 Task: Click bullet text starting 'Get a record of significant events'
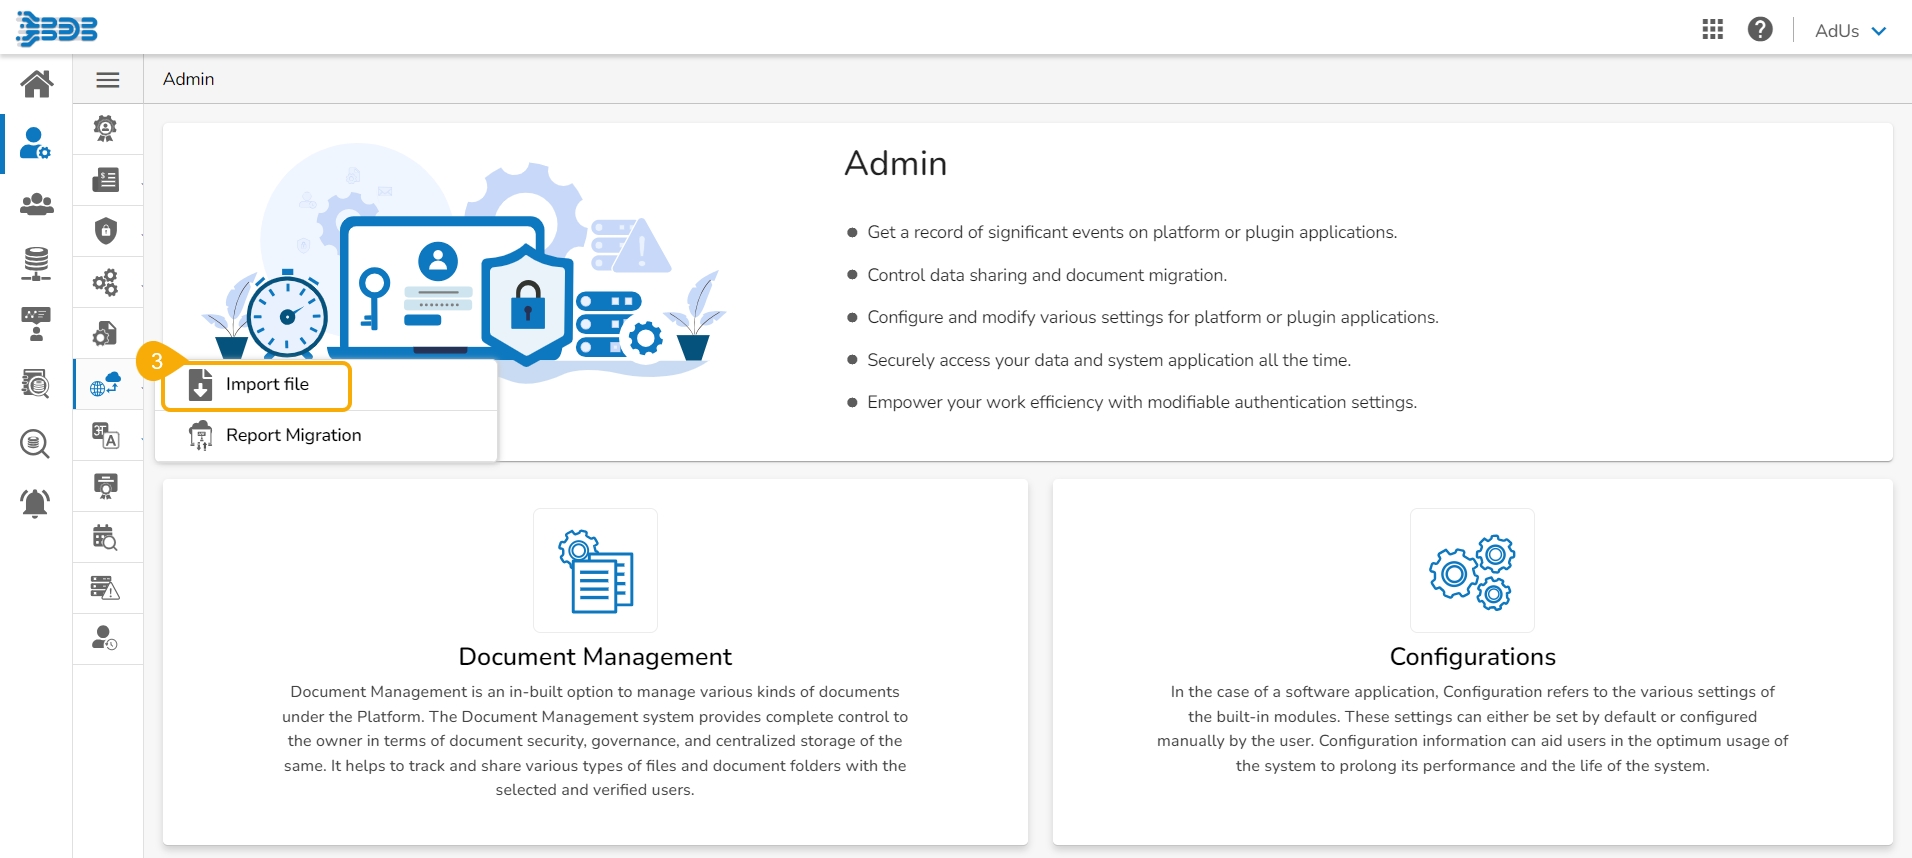[1132, 232]
